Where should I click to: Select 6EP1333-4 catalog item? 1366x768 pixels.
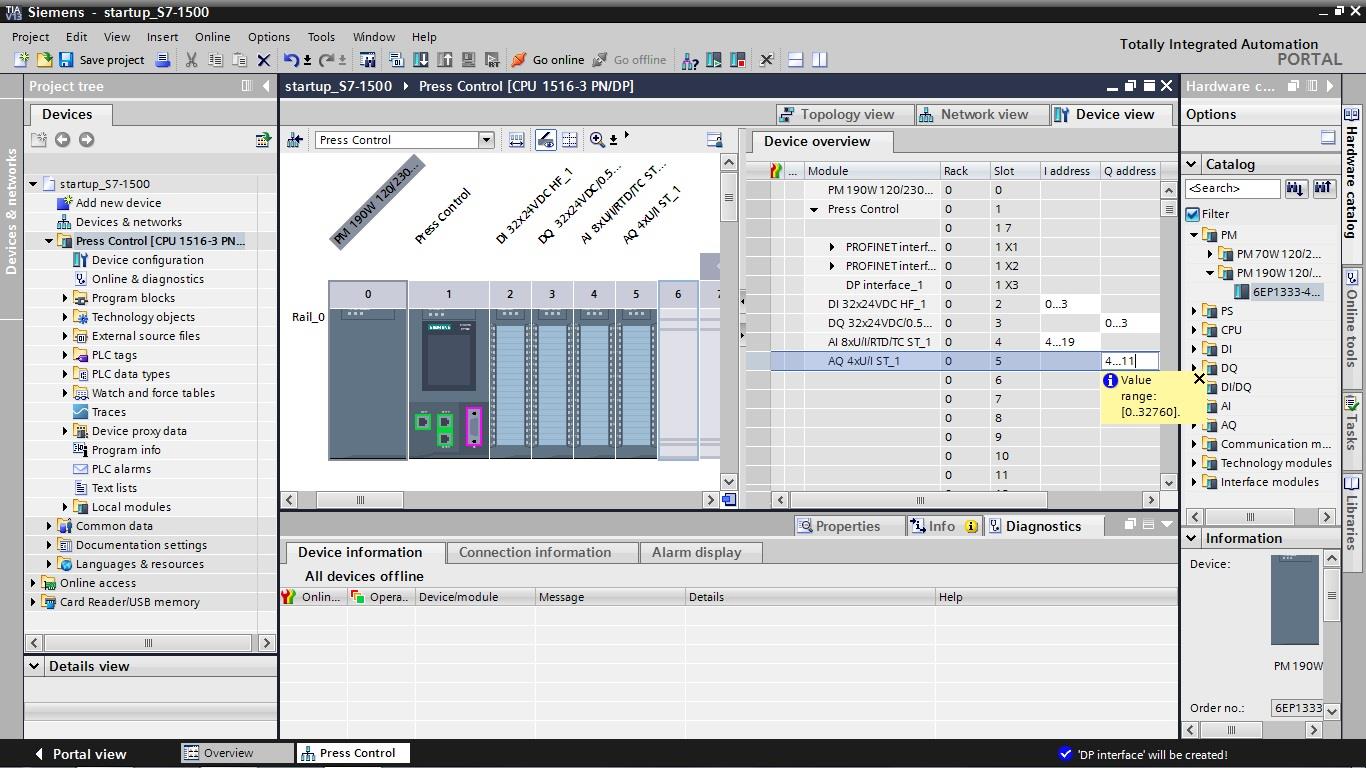[1287, 292]
